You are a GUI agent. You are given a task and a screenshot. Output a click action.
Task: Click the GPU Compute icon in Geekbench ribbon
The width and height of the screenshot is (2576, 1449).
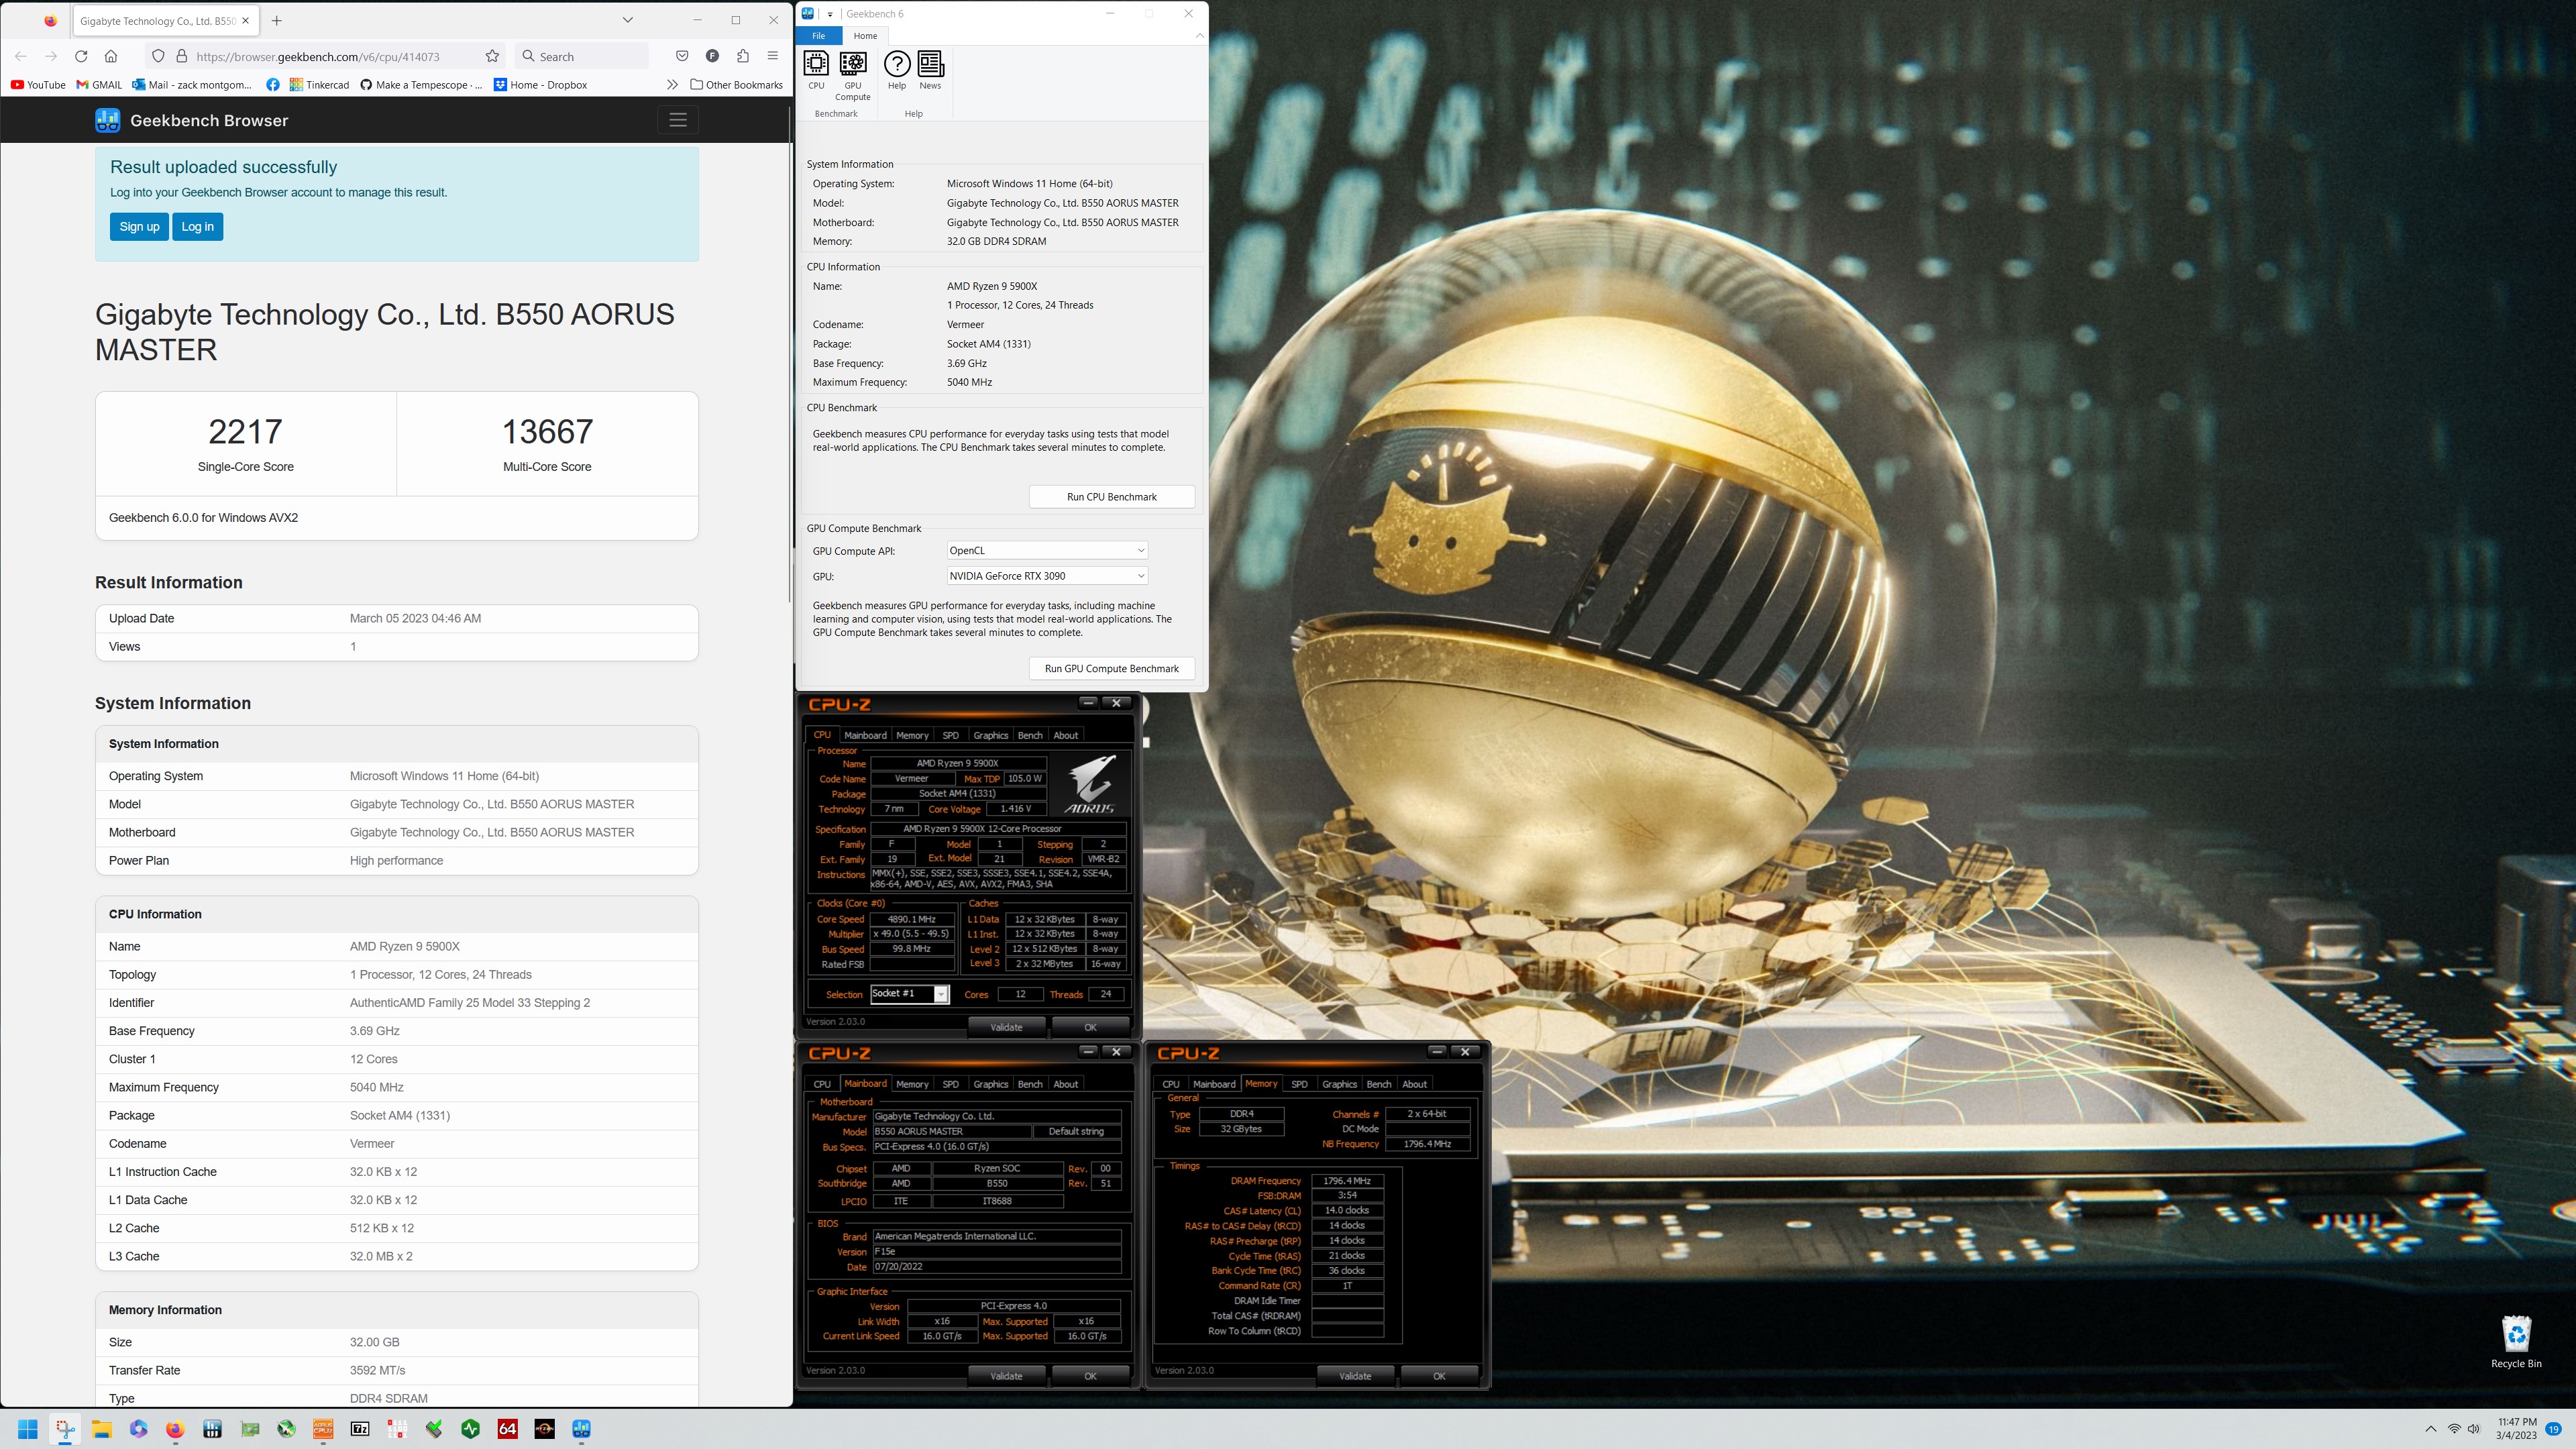coord(853,75)
